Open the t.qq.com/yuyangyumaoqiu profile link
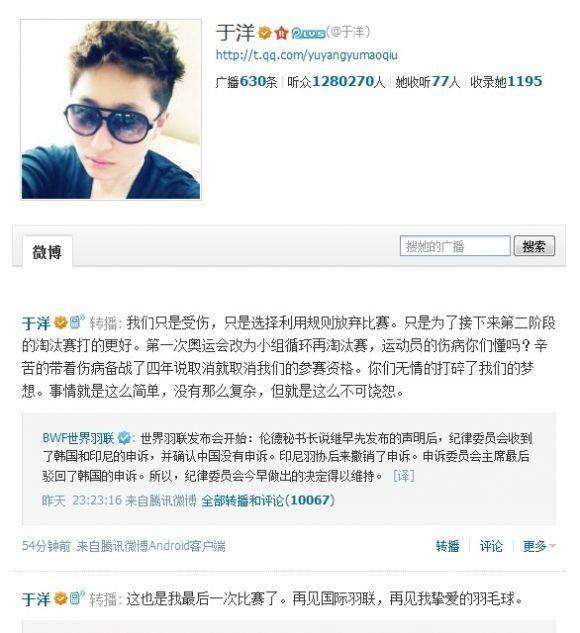Screen dimensions: 580x633 pyautogui.click(x=306, y=55)
